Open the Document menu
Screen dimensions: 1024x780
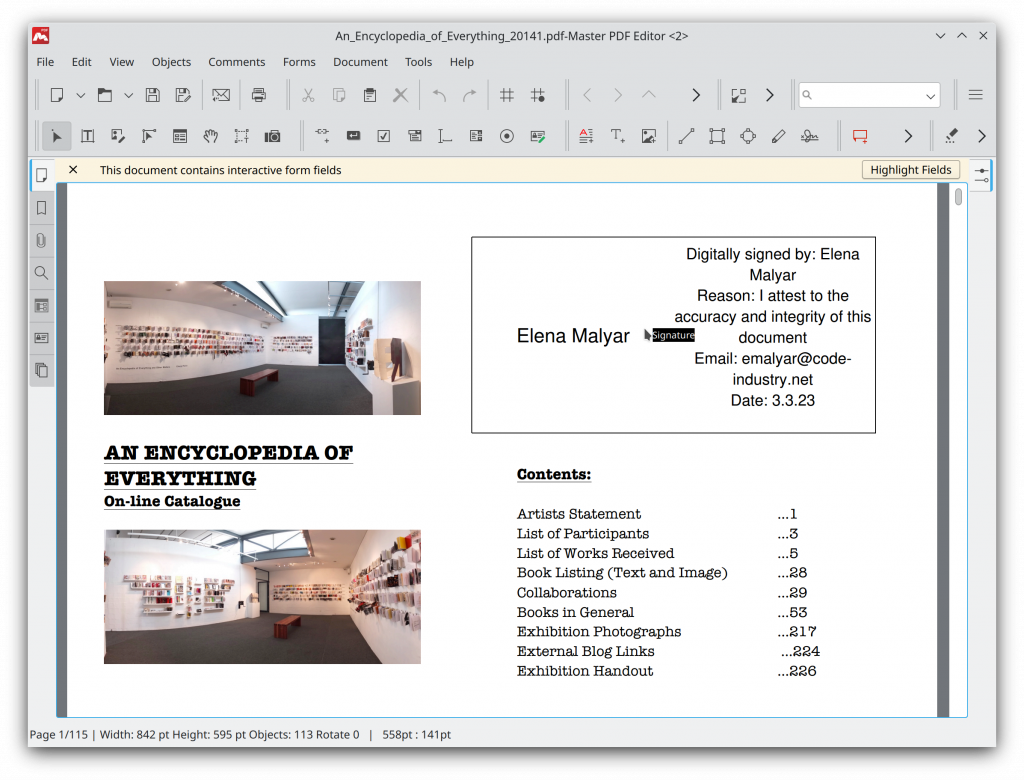[360, 62]
